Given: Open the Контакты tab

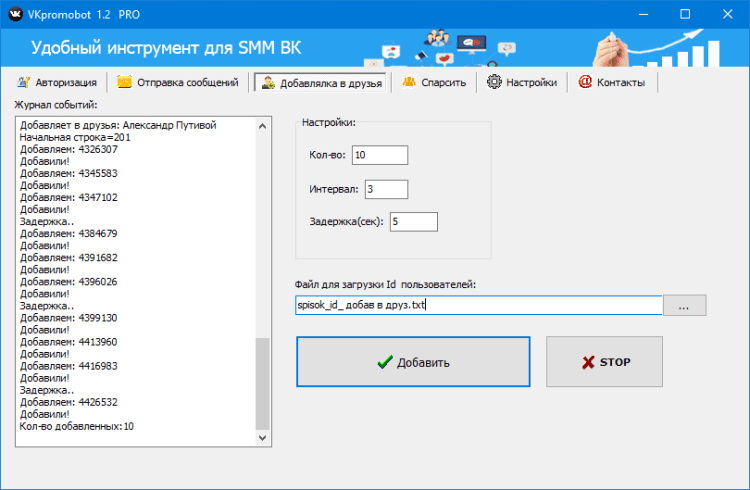Looking at the screenshot, I should point(612,82).
